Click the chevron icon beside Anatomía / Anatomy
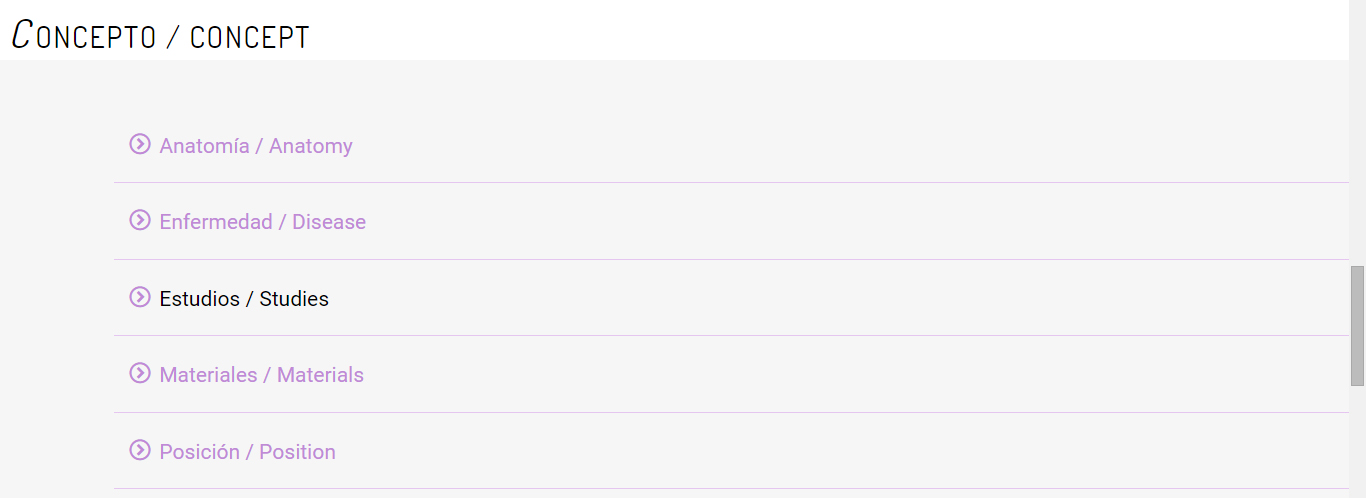The height and width of the screenshot is (498, 1366). tap(140, 144)
